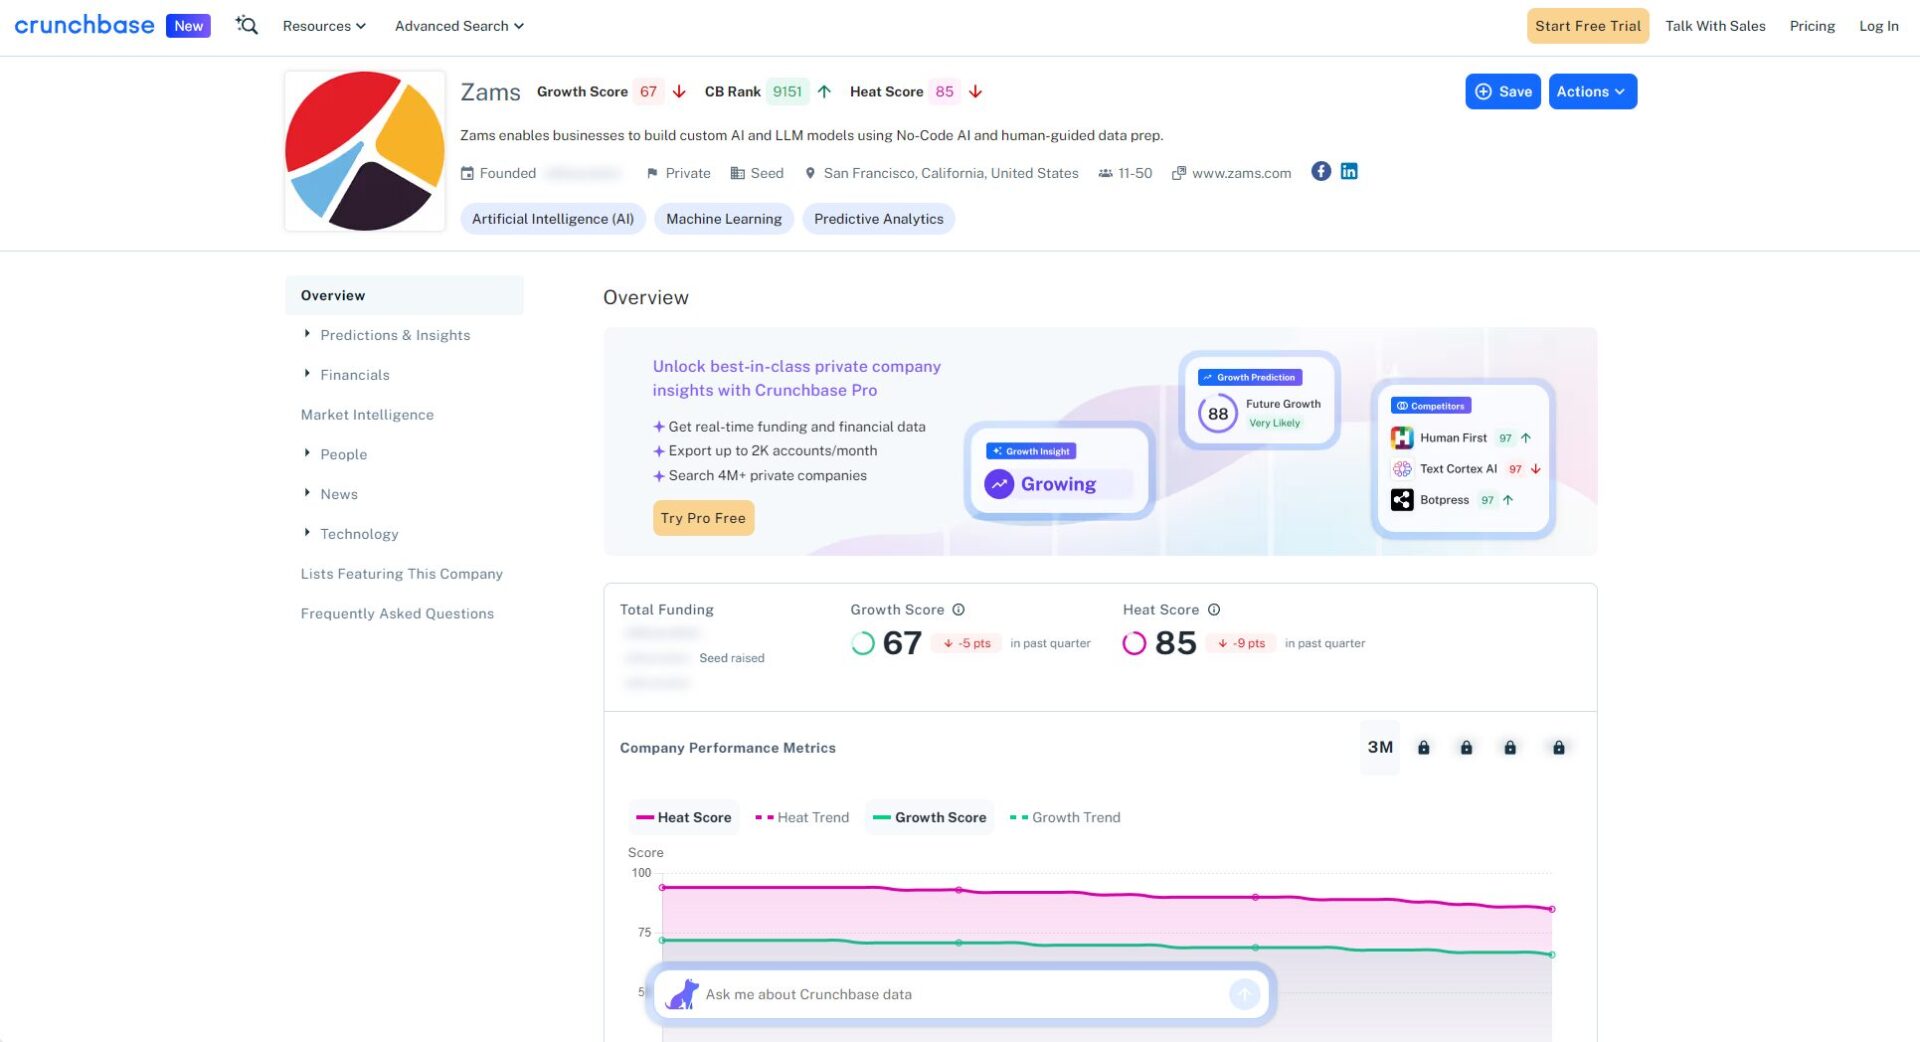Click the Start Free Trial button
This screenshot has width=1920, height=1042.
(1587, 26)
